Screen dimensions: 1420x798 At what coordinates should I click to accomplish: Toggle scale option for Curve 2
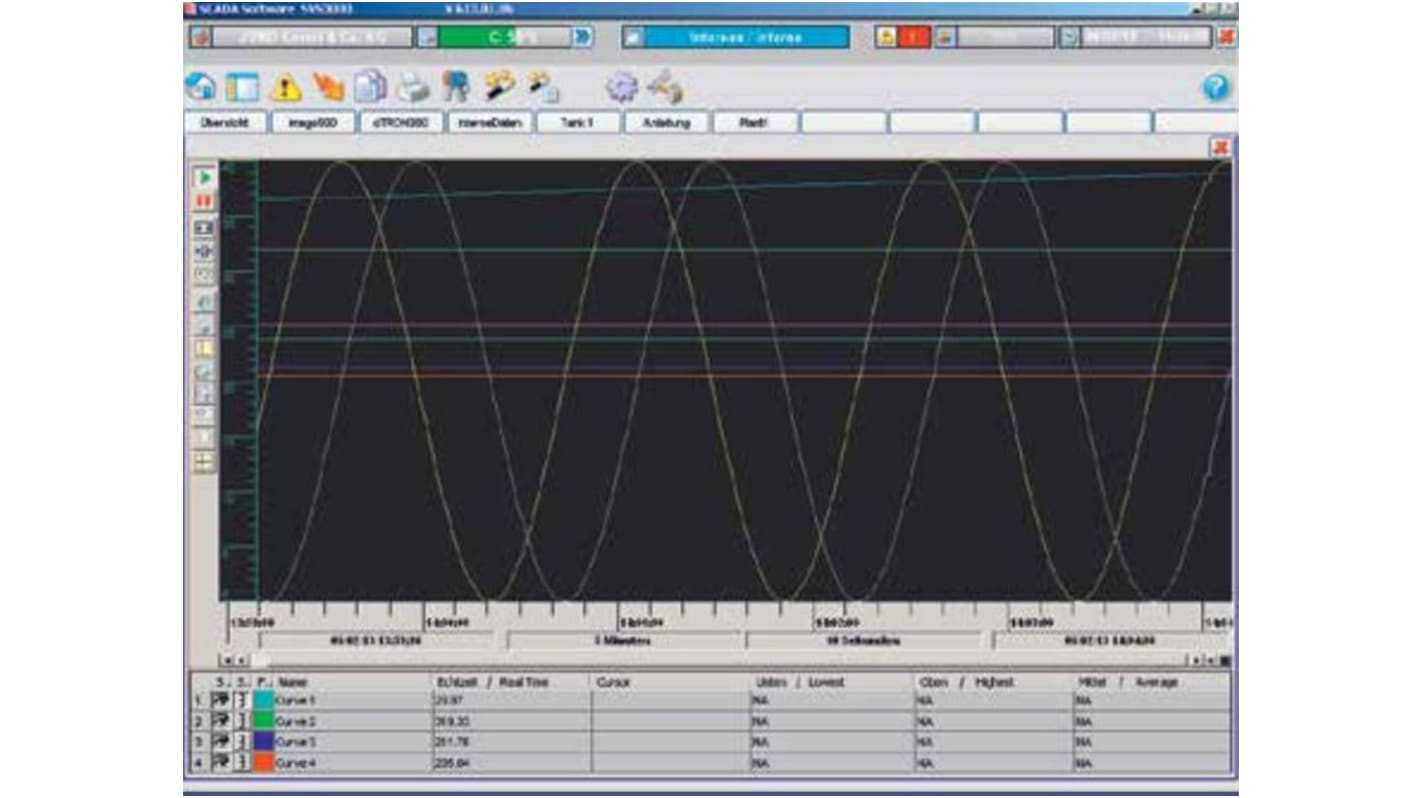pos(242,721)
